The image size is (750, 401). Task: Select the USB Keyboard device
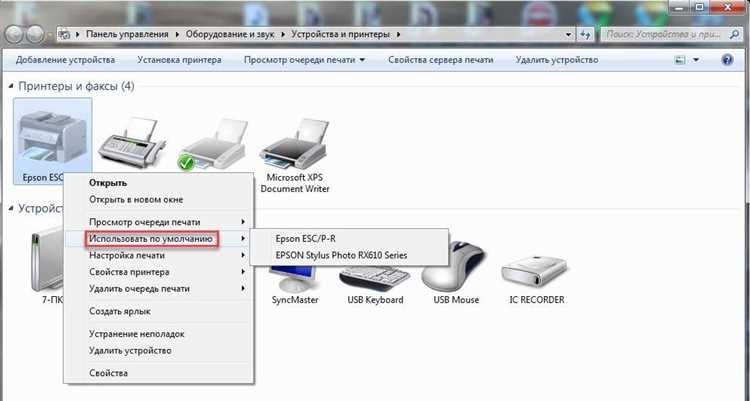coord(375,287)
